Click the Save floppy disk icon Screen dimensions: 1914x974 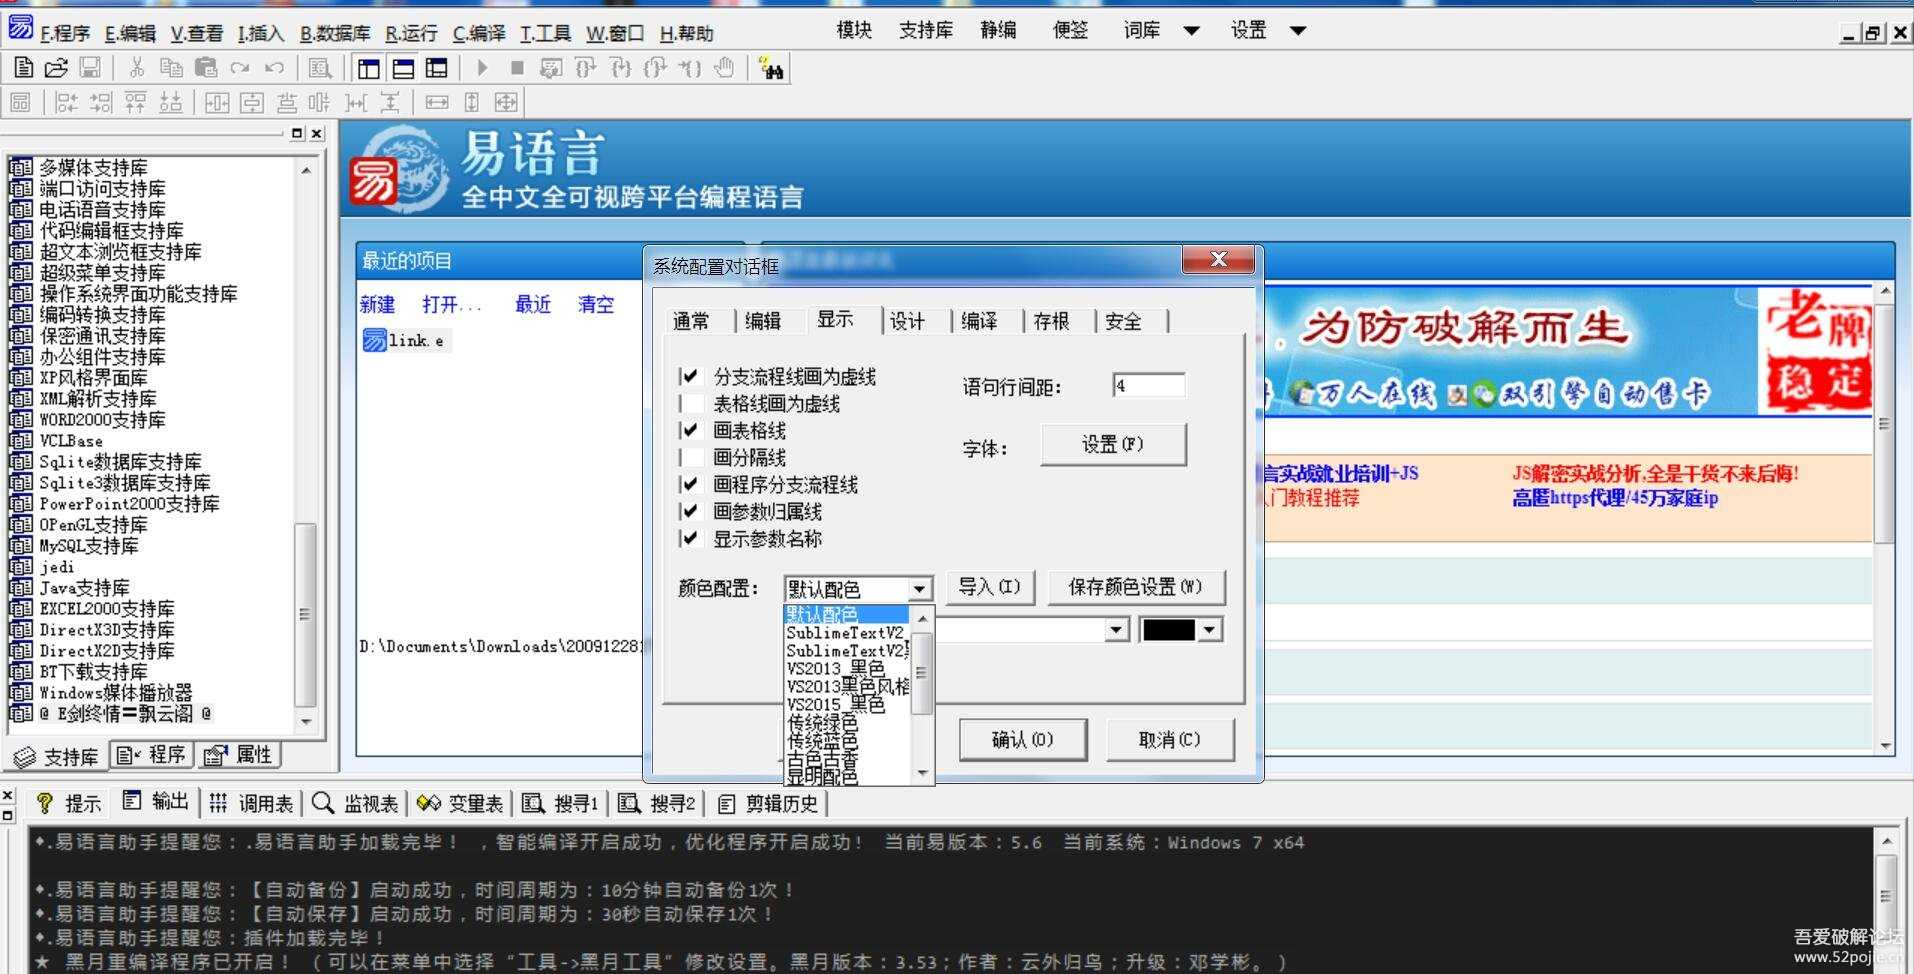coord(90,68)
